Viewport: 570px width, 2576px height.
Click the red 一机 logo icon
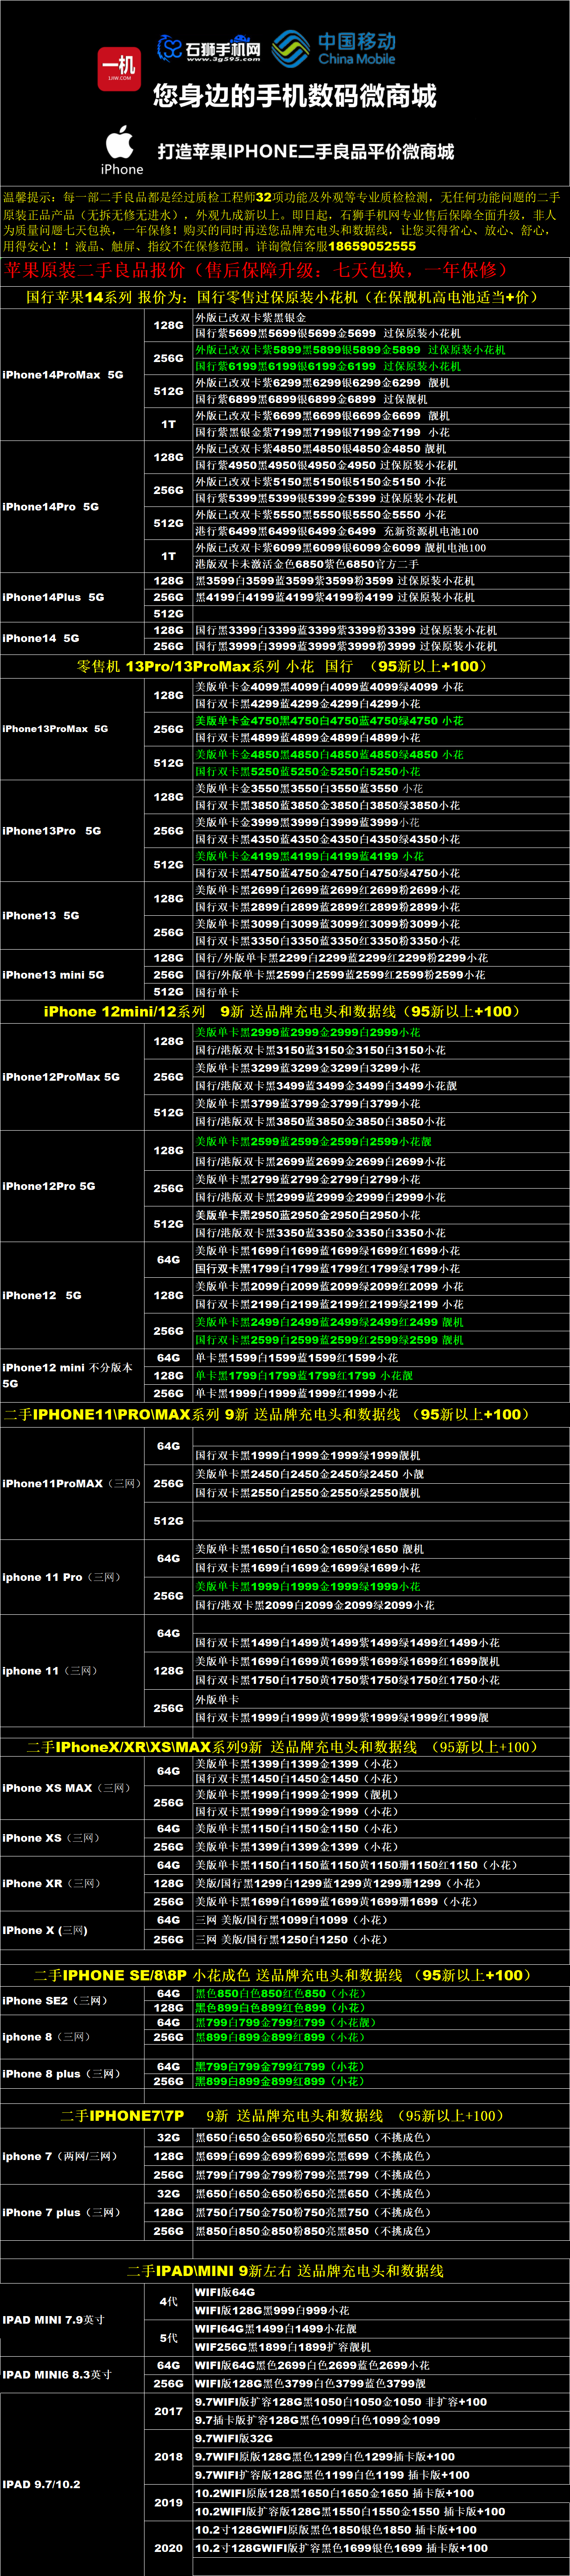[x=119, y=69]
